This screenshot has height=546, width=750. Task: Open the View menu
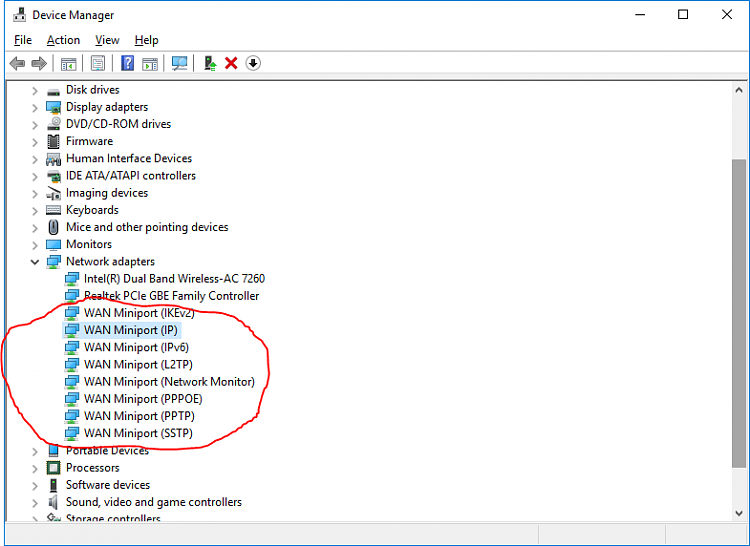click(107, 40)
